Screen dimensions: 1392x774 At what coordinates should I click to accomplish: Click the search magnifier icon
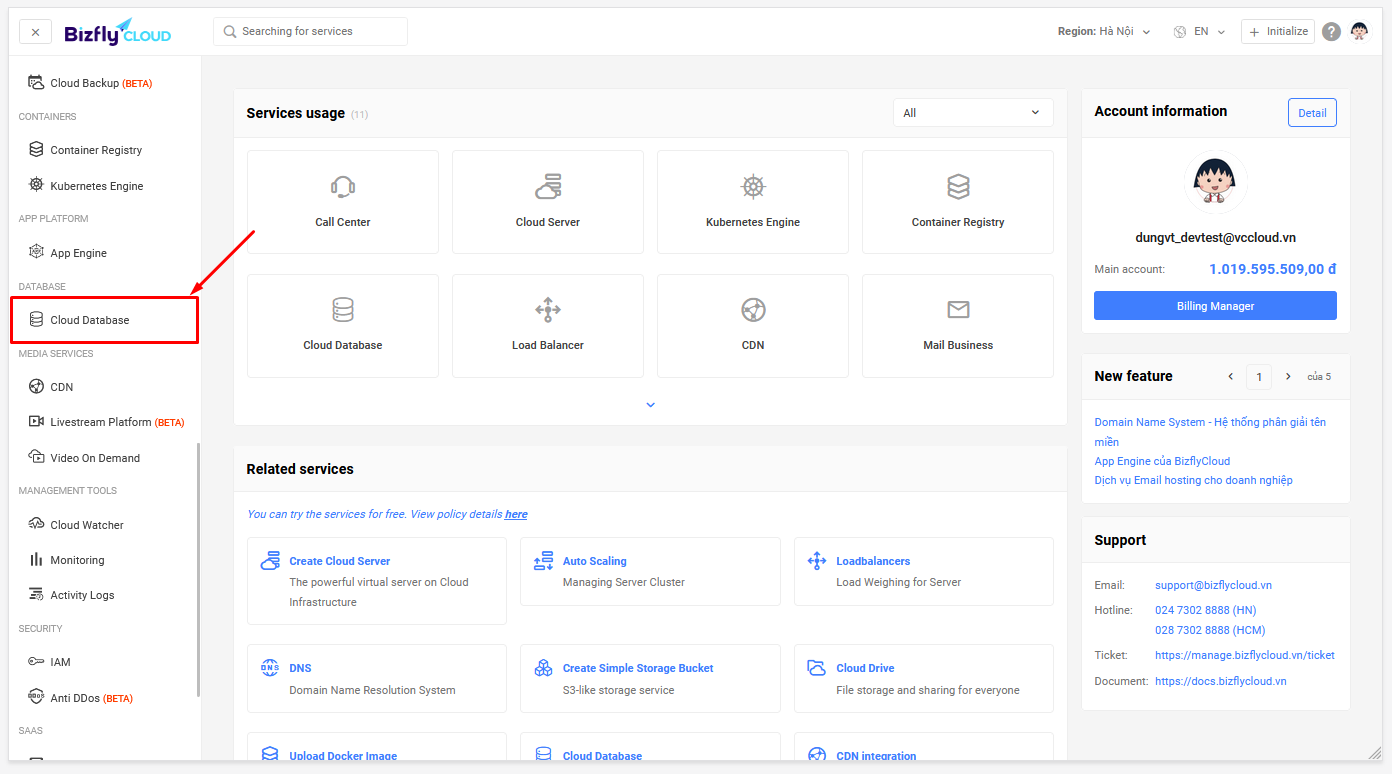pyautogui.click(x=230, y=31)
